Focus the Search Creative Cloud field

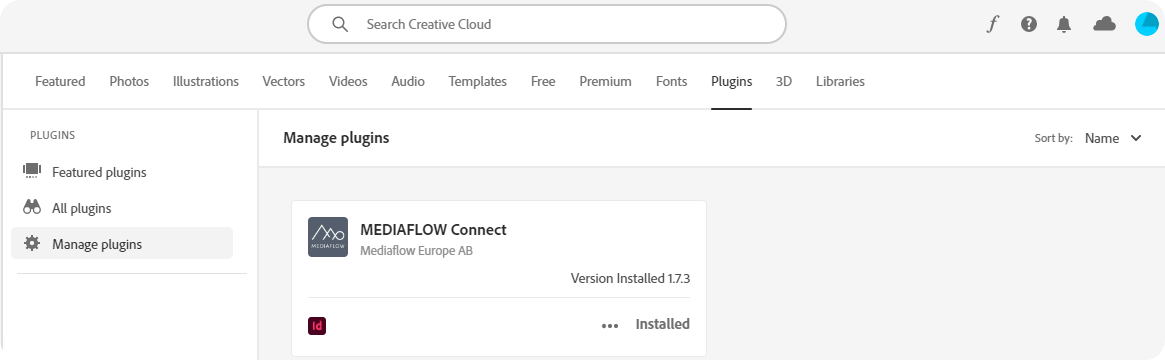tap(547, 24)
